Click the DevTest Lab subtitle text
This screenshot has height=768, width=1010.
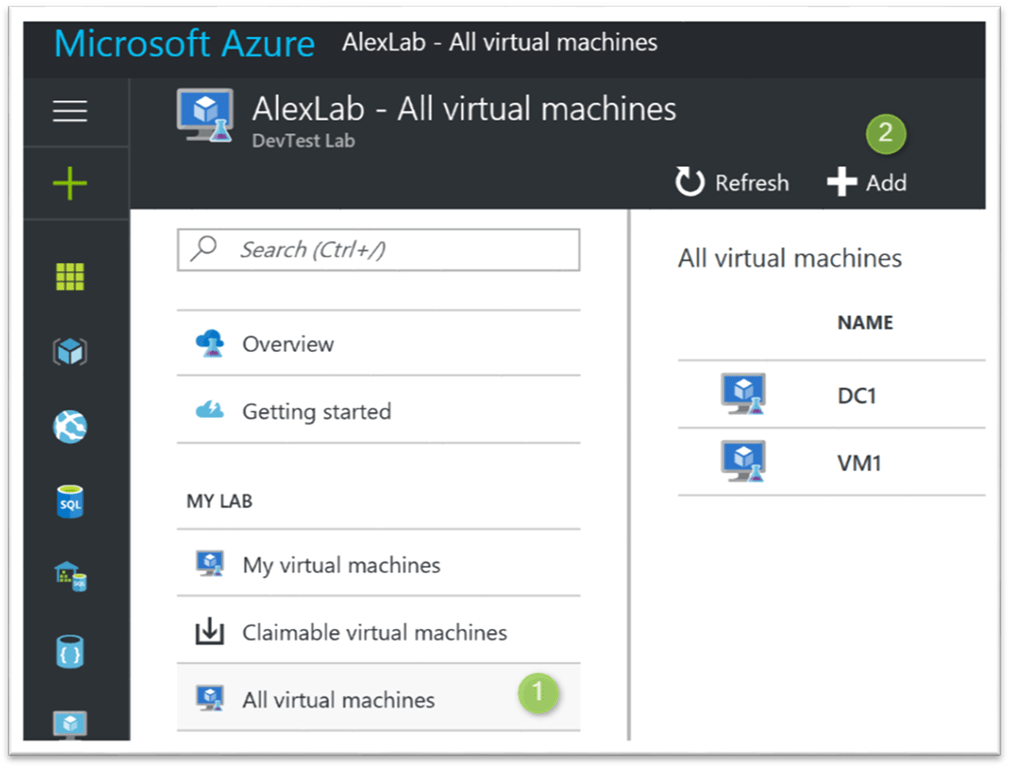[x=303, y=140]
